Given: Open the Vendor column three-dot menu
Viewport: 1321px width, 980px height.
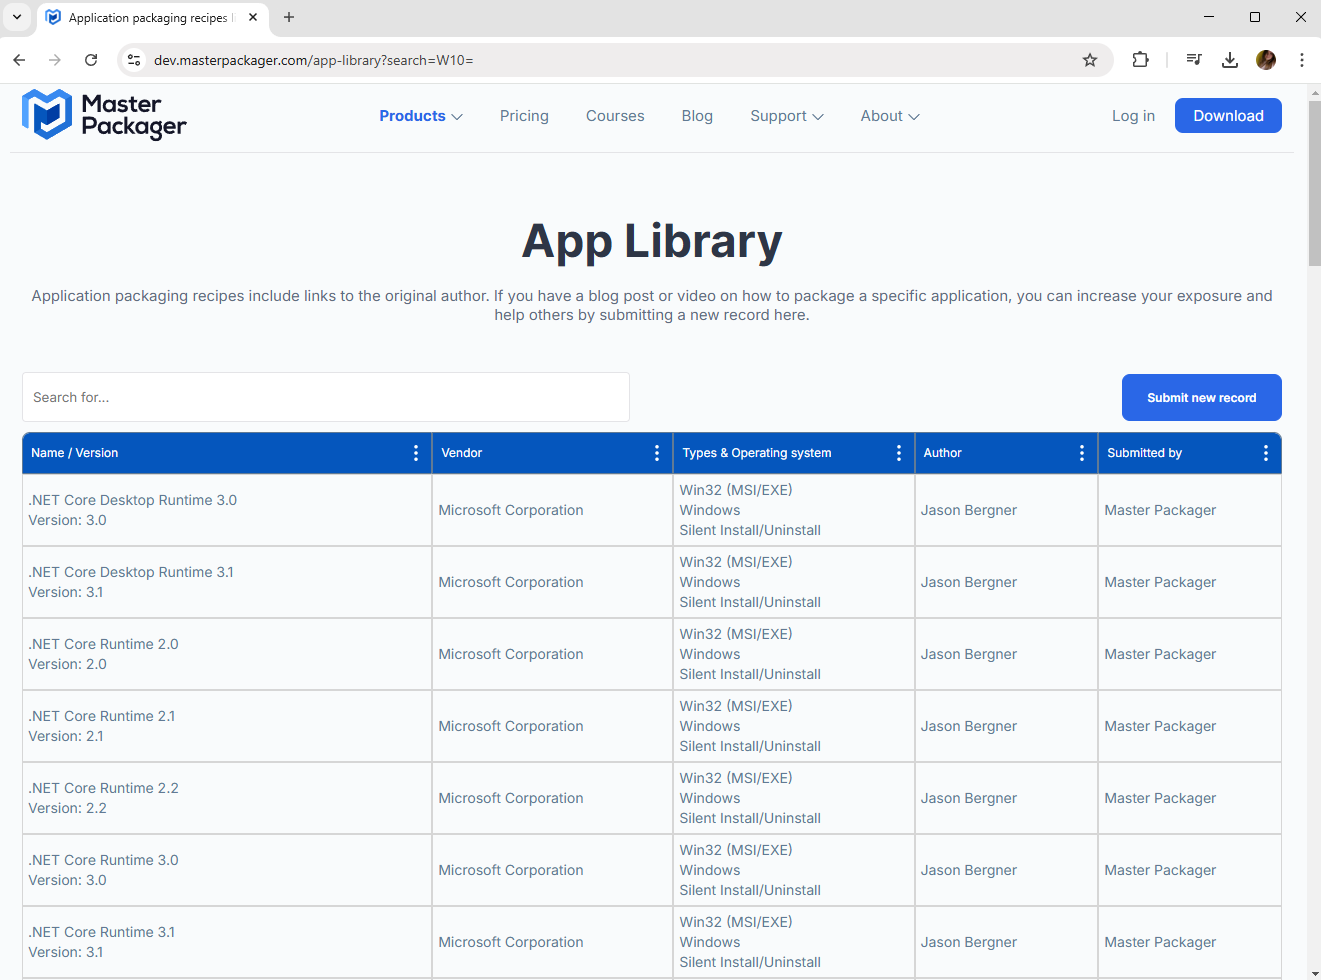Looking at the screenshot, I should [657, 453].
